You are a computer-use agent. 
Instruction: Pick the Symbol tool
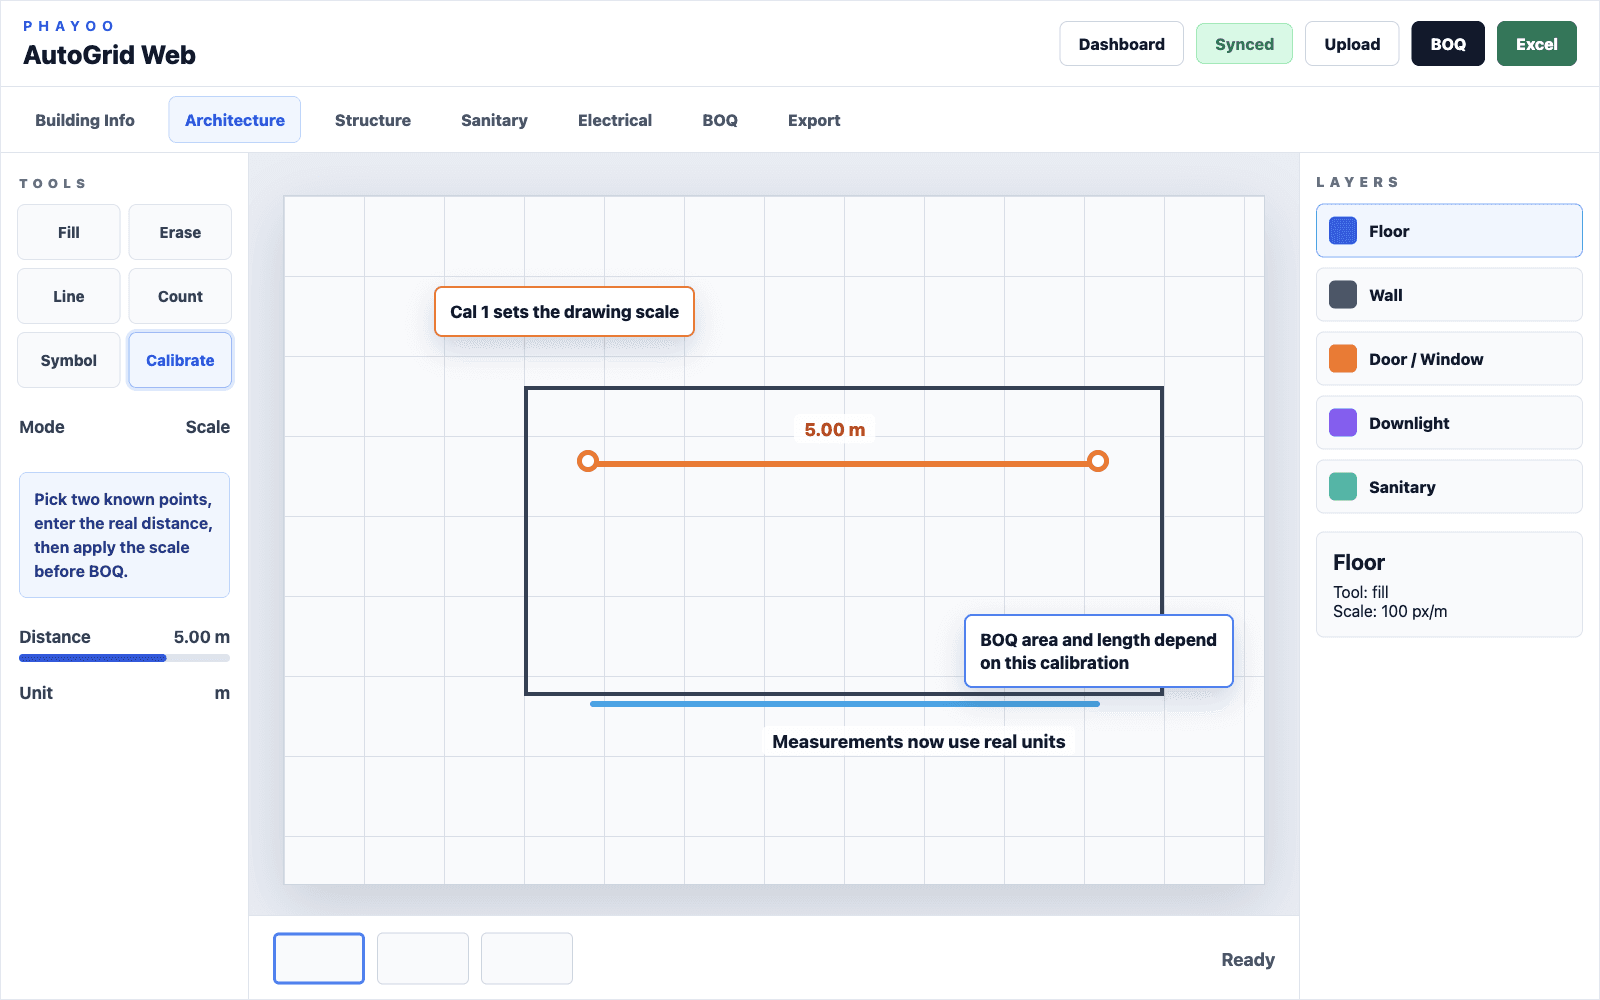69,360
